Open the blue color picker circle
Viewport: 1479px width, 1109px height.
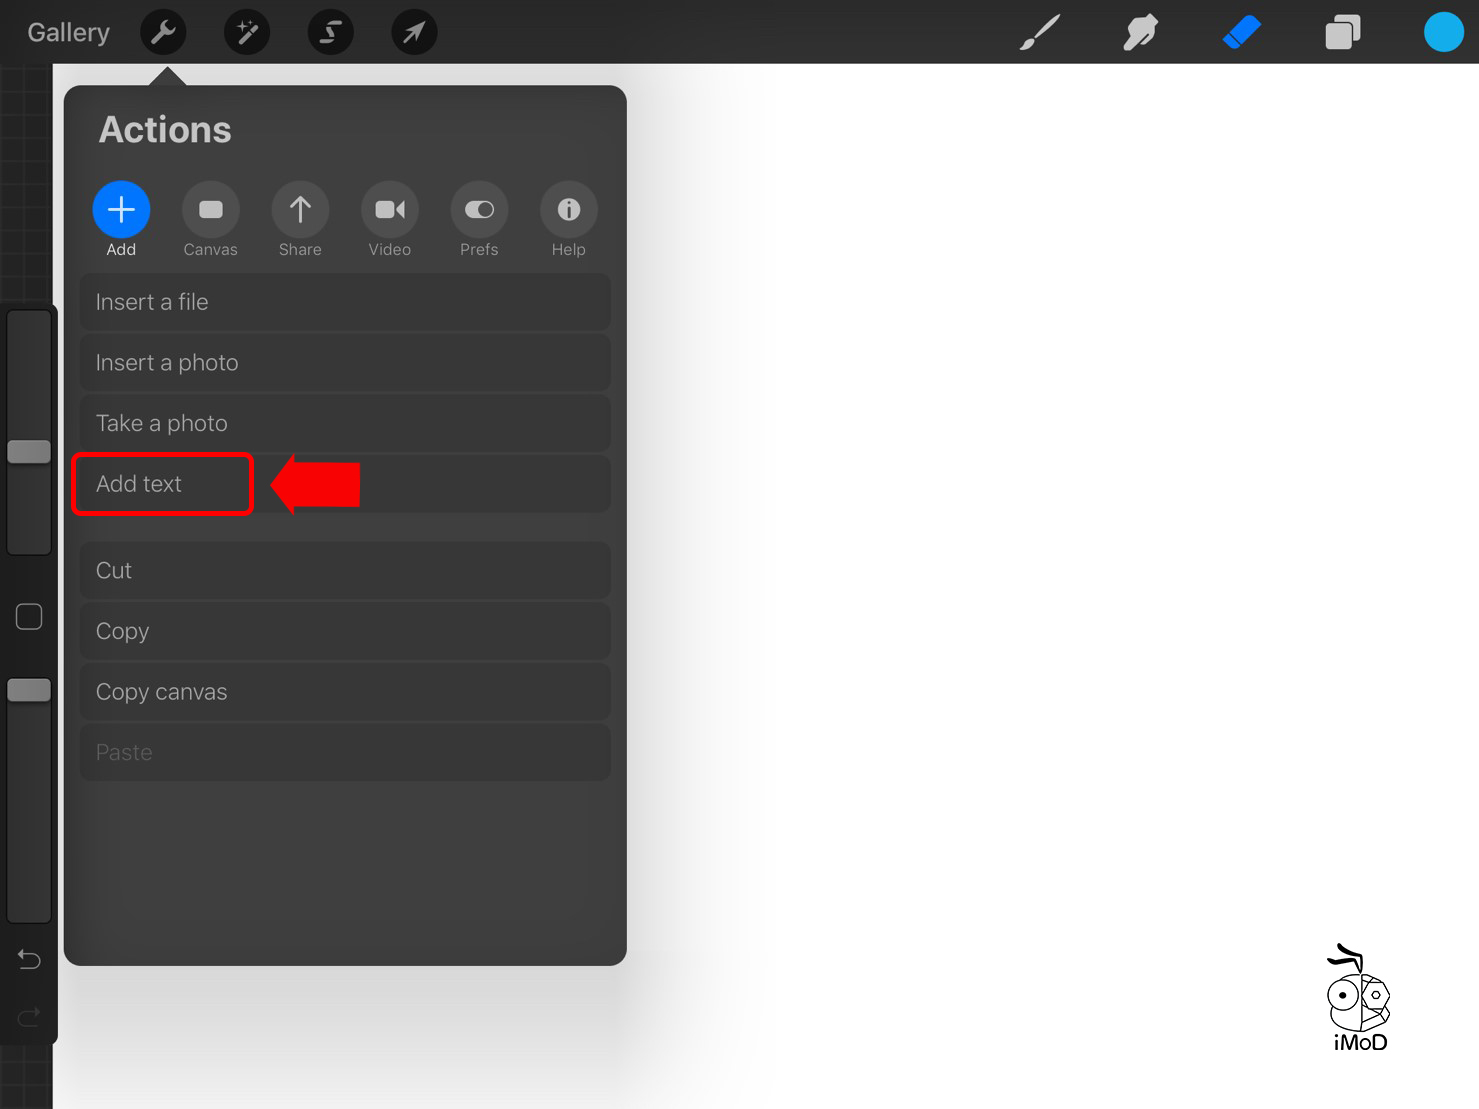coord(1443,32)
